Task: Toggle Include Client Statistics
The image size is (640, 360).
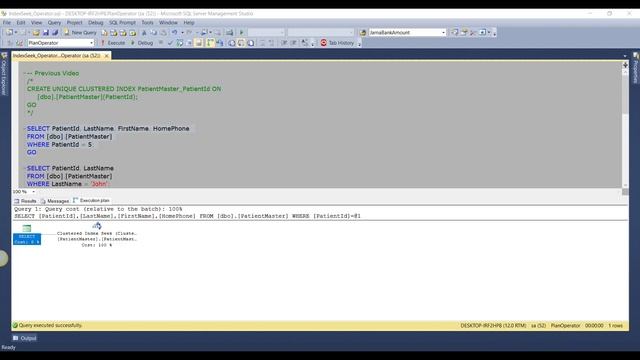Action: click(x=220, y=43)
